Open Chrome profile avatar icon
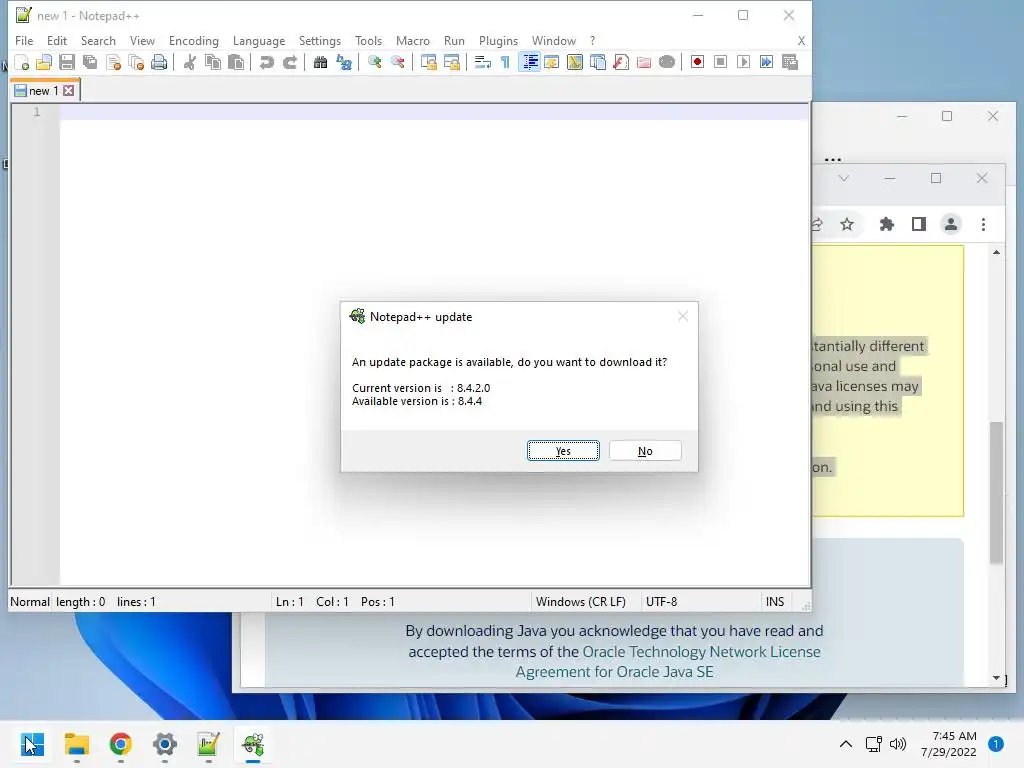The image size is (1024, 768). pos(951,225)
